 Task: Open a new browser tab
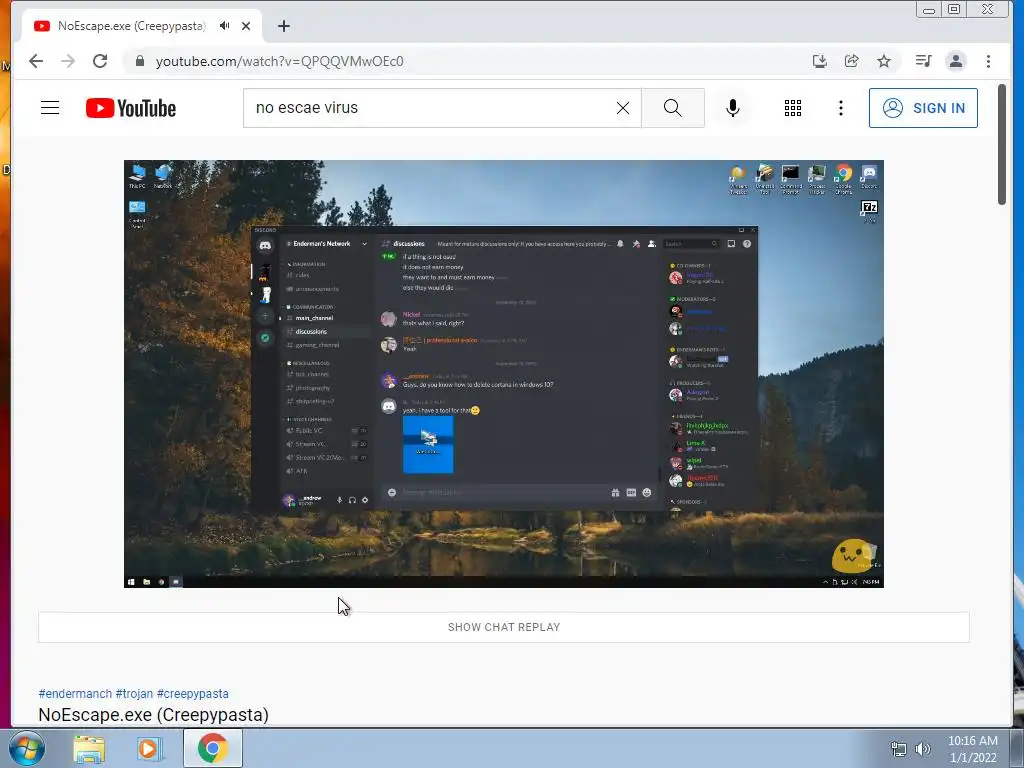[283, 26]
